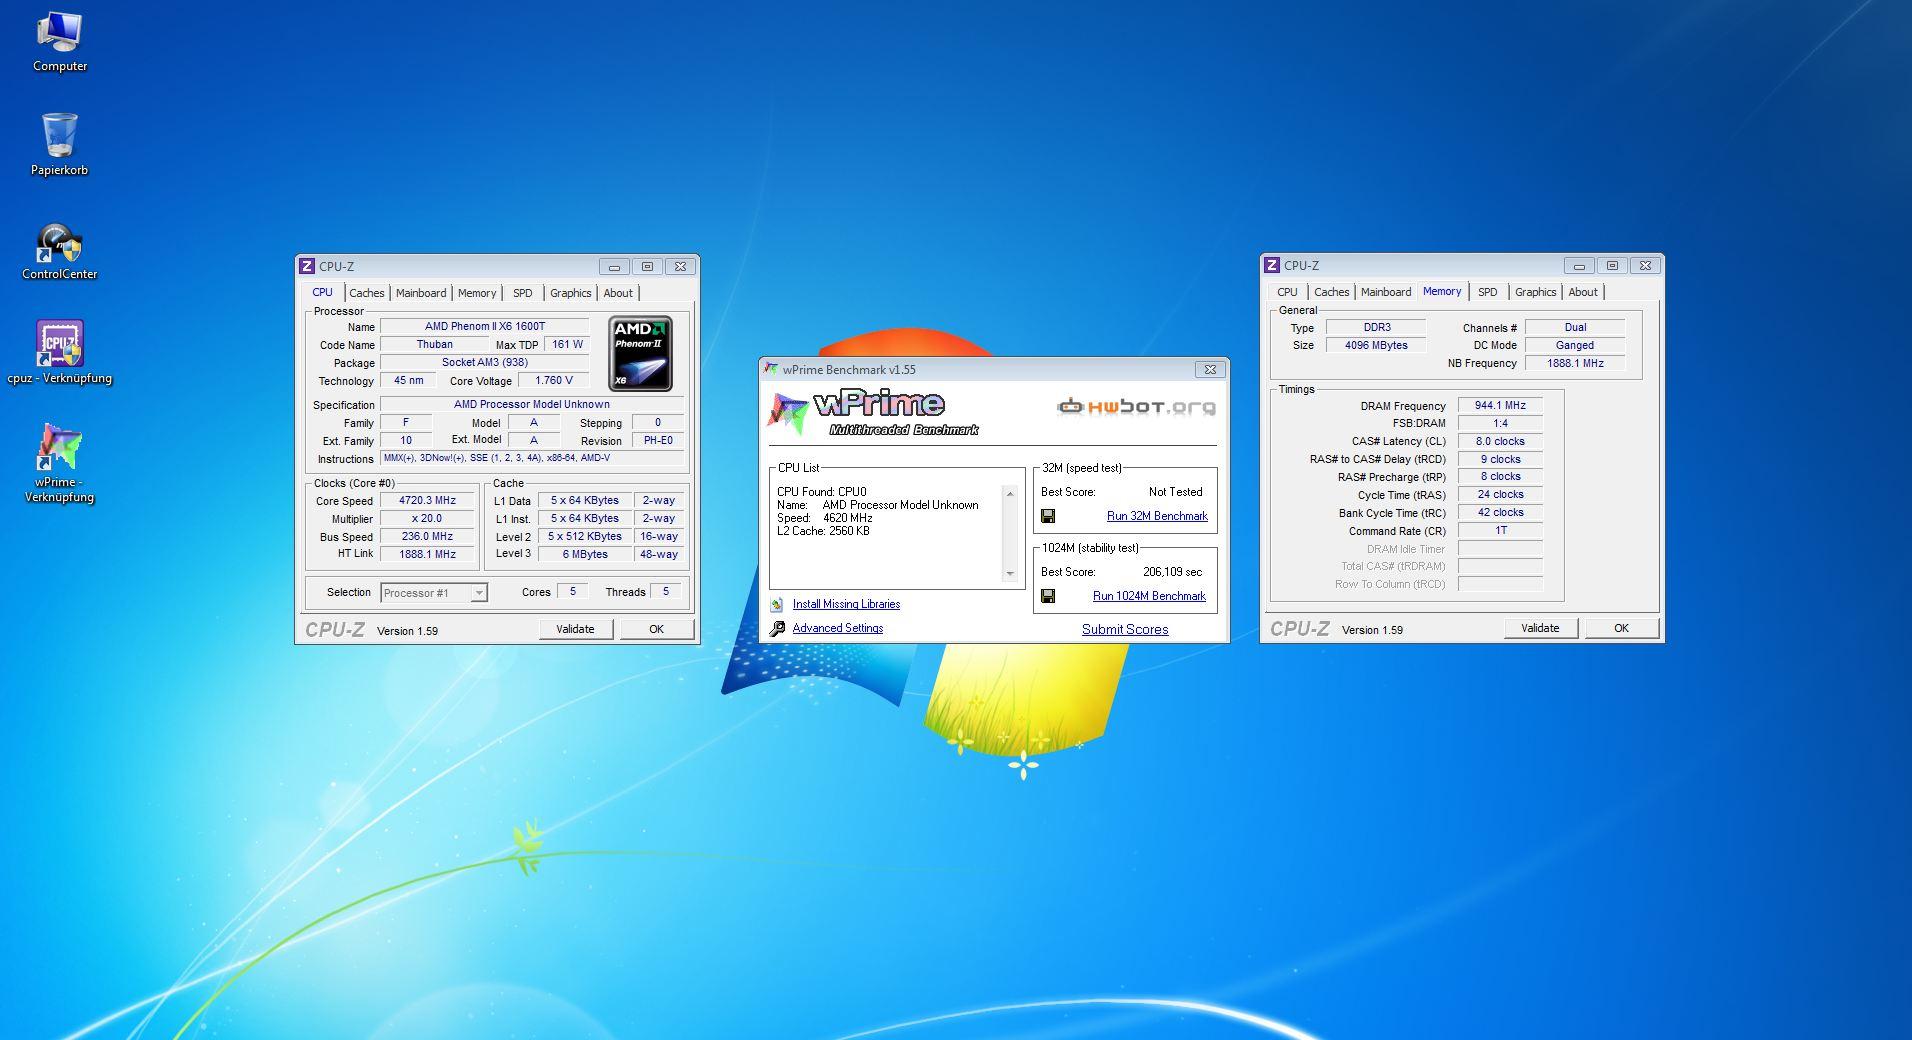Click the NB Frequency value in Memory window
Viewport: 1912px width, 1040px height.
[1575, 363]
